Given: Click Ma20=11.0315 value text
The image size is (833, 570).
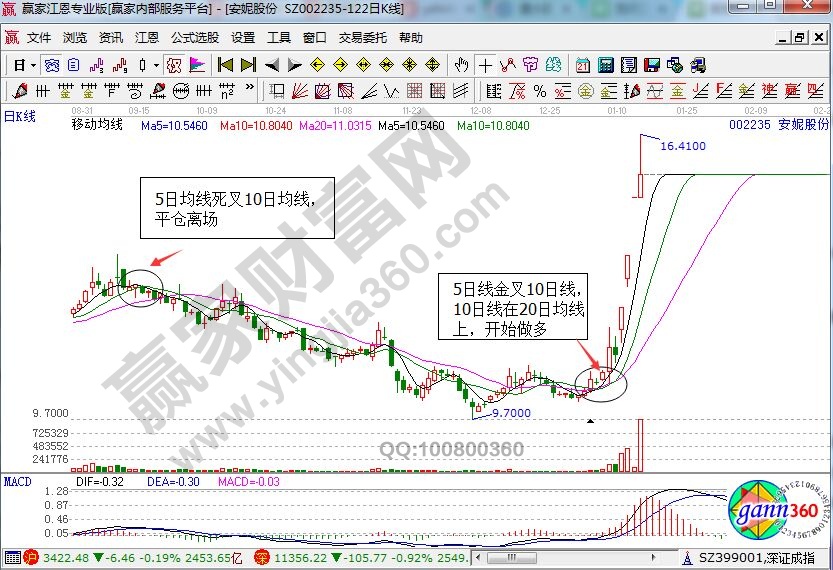Looking at the screenshot, I should click(x=335, y=126).
